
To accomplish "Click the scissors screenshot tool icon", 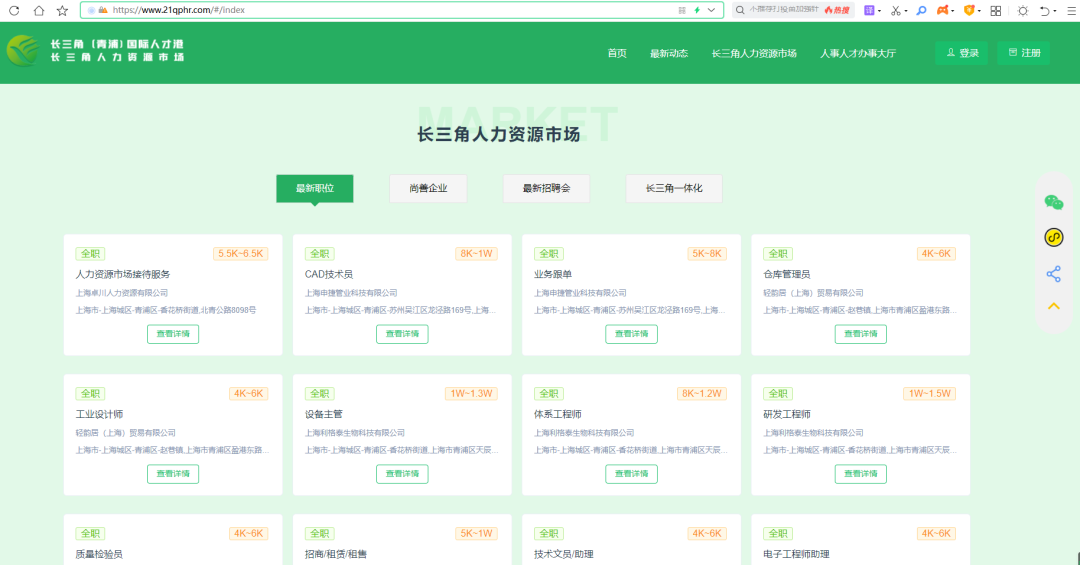I will pyautogui.click(x=895, y=10).
